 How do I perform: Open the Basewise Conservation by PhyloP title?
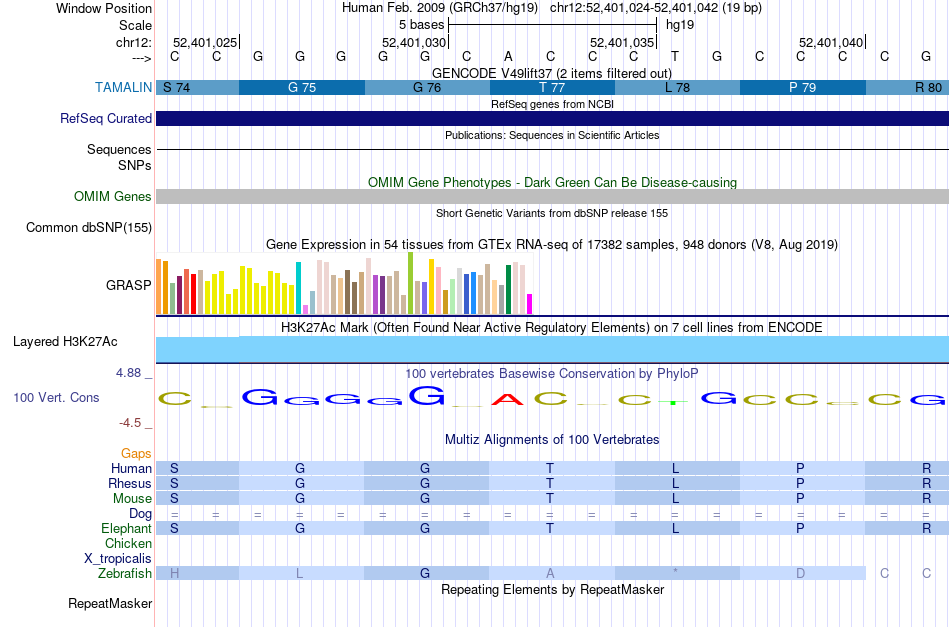(552, 373)
